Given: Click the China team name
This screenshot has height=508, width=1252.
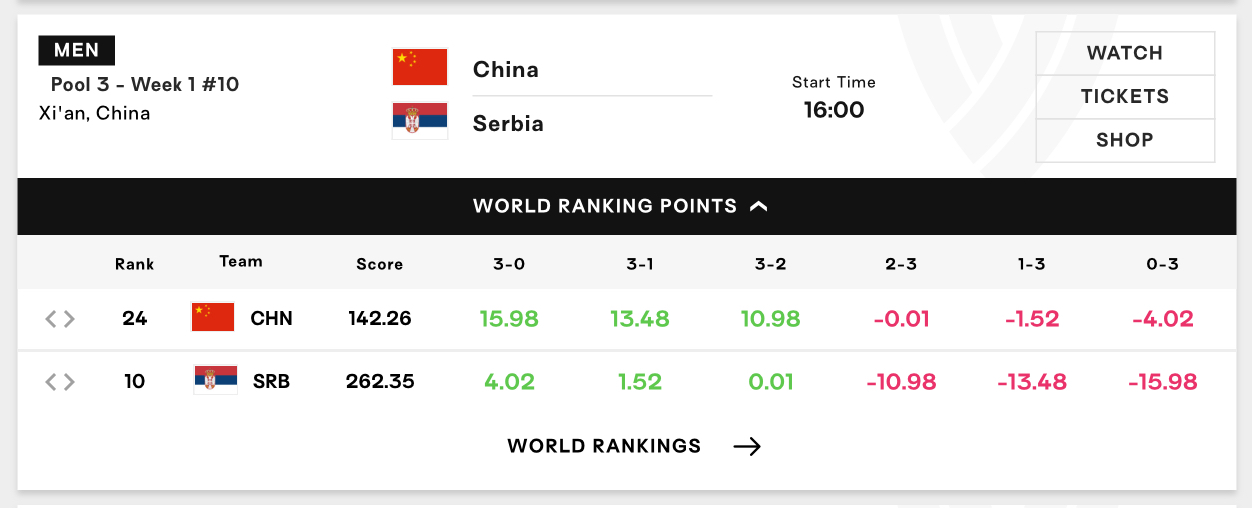Looking at the screenshot, I should pyautogui.click(x=506, y=69).
